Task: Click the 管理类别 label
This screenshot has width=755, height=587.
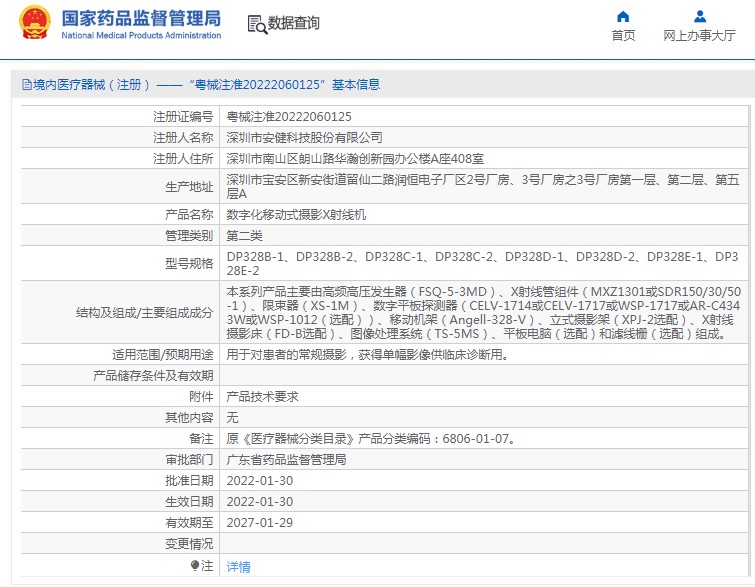Action: [189, 235]
